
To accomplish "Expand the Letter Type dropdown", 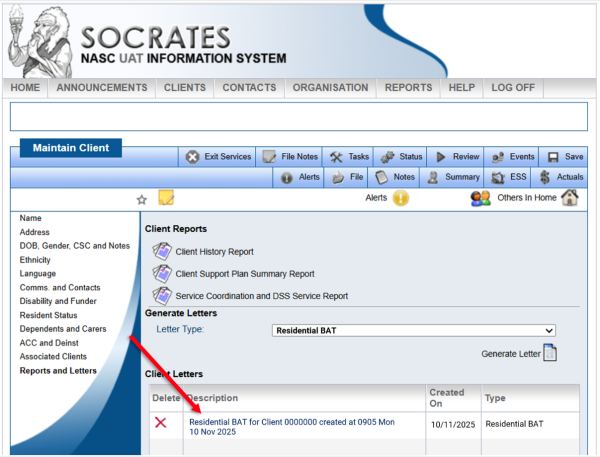I will point(414,330).
